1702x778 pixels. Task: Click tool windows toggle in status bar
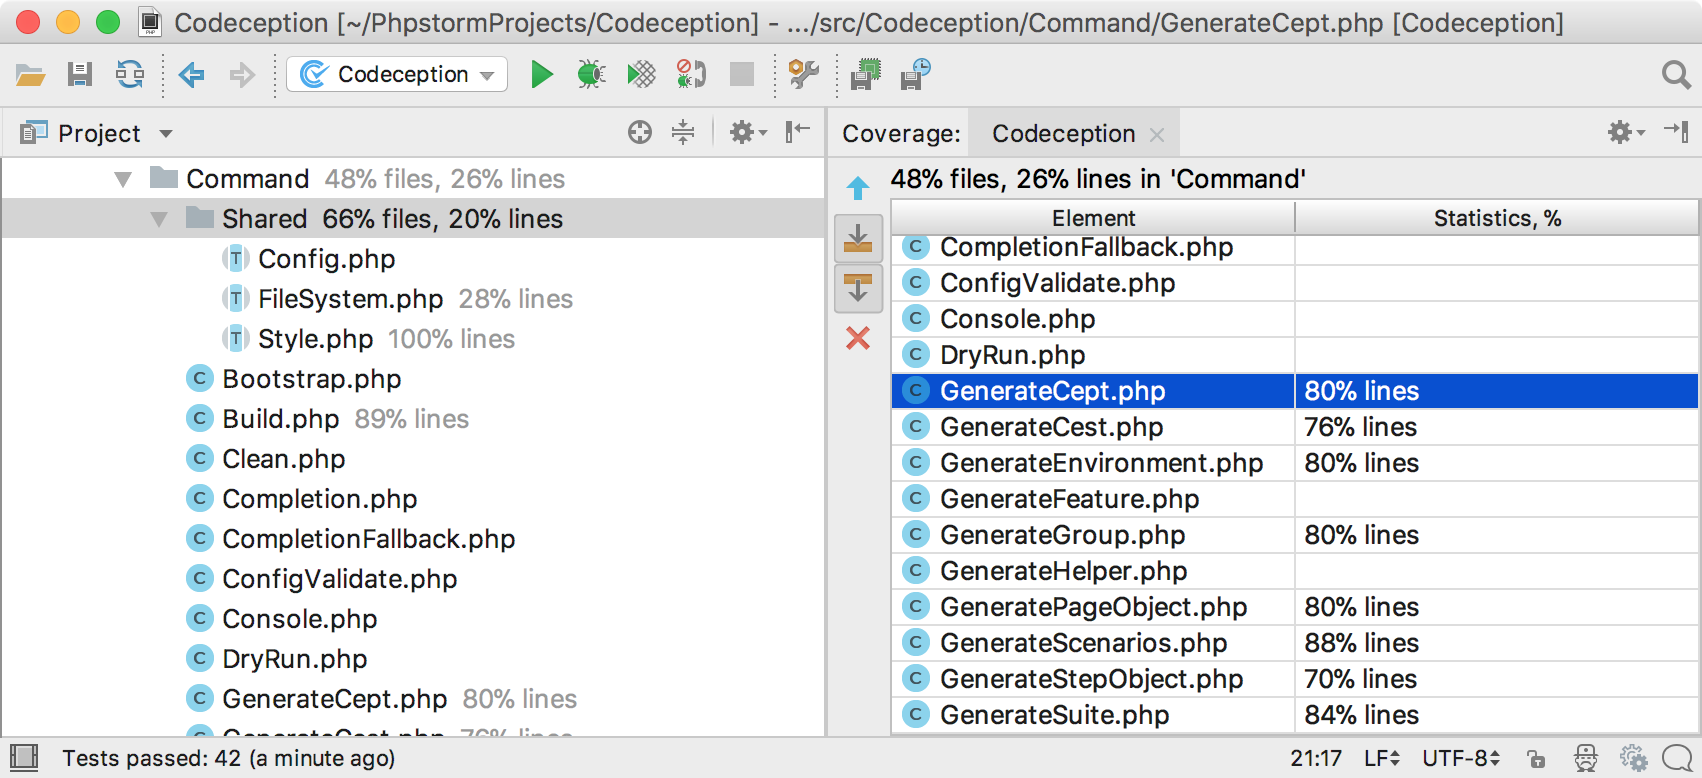pyautogui.click(x=24, y=758)
